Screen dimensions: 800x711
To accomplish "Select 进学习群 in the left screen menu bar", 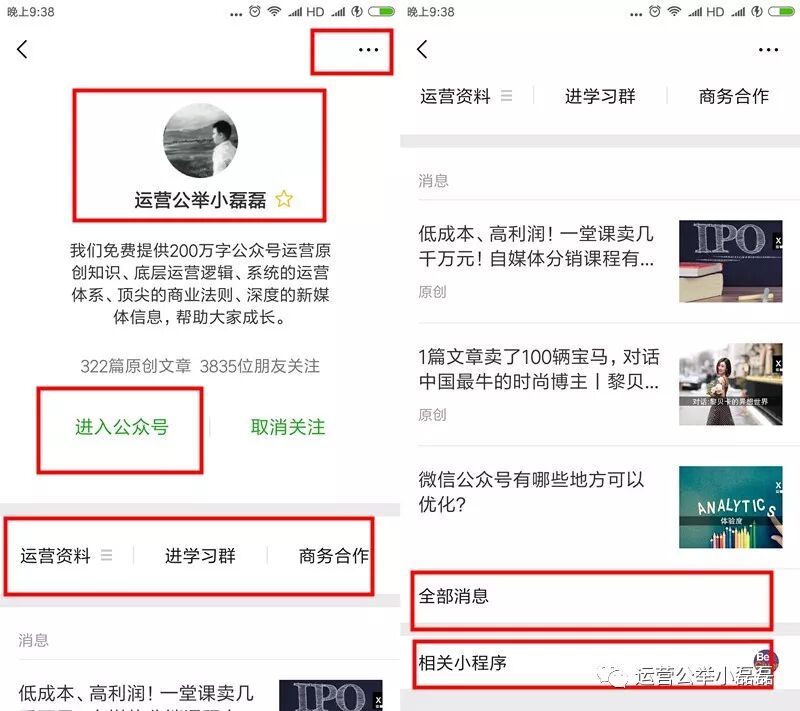I will tap(200, 556).
